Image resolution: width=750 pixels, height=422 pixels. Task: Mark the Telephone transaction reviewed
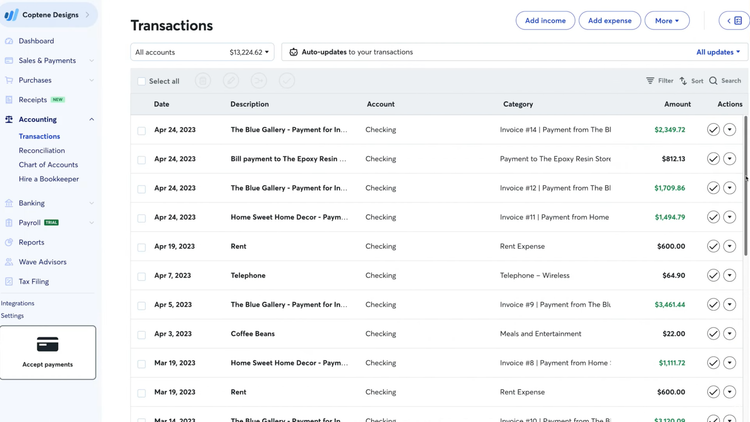click(713, 276)
